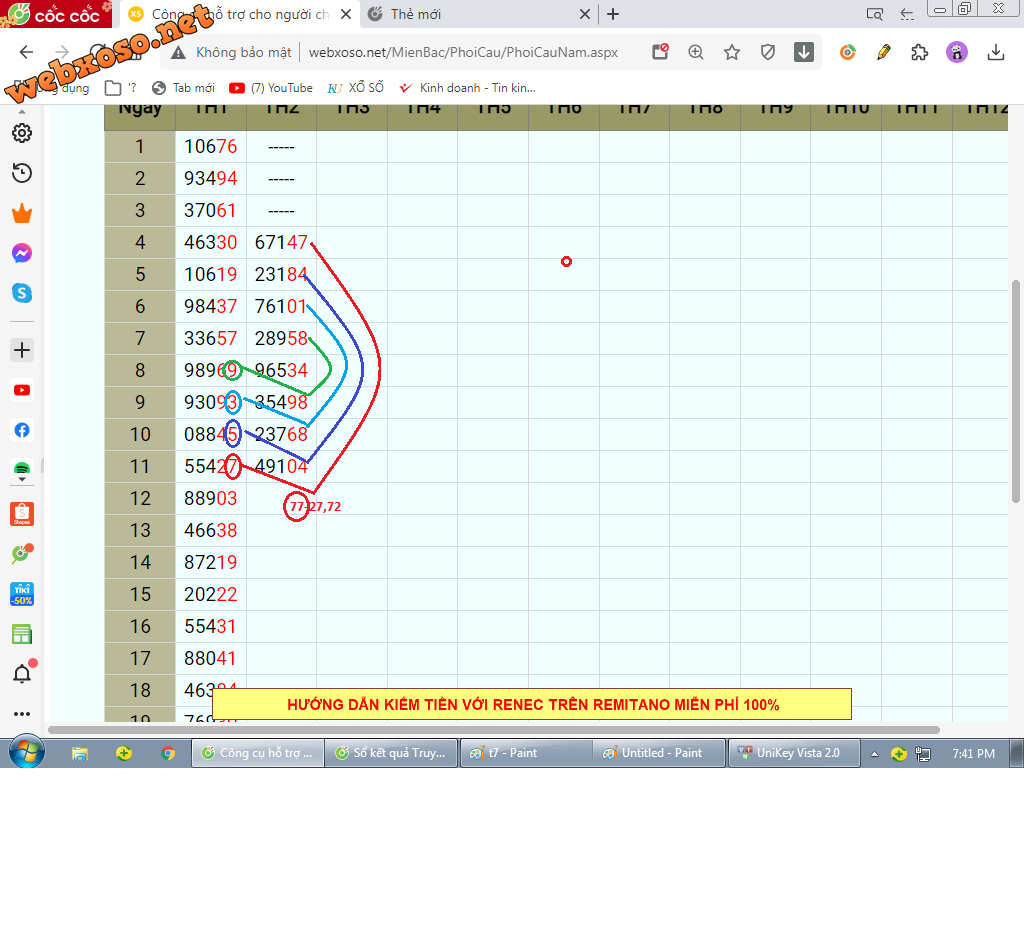Click cell 10676 in day 1 row
This screenshot has height=952, width=1036.
(213, 148)
